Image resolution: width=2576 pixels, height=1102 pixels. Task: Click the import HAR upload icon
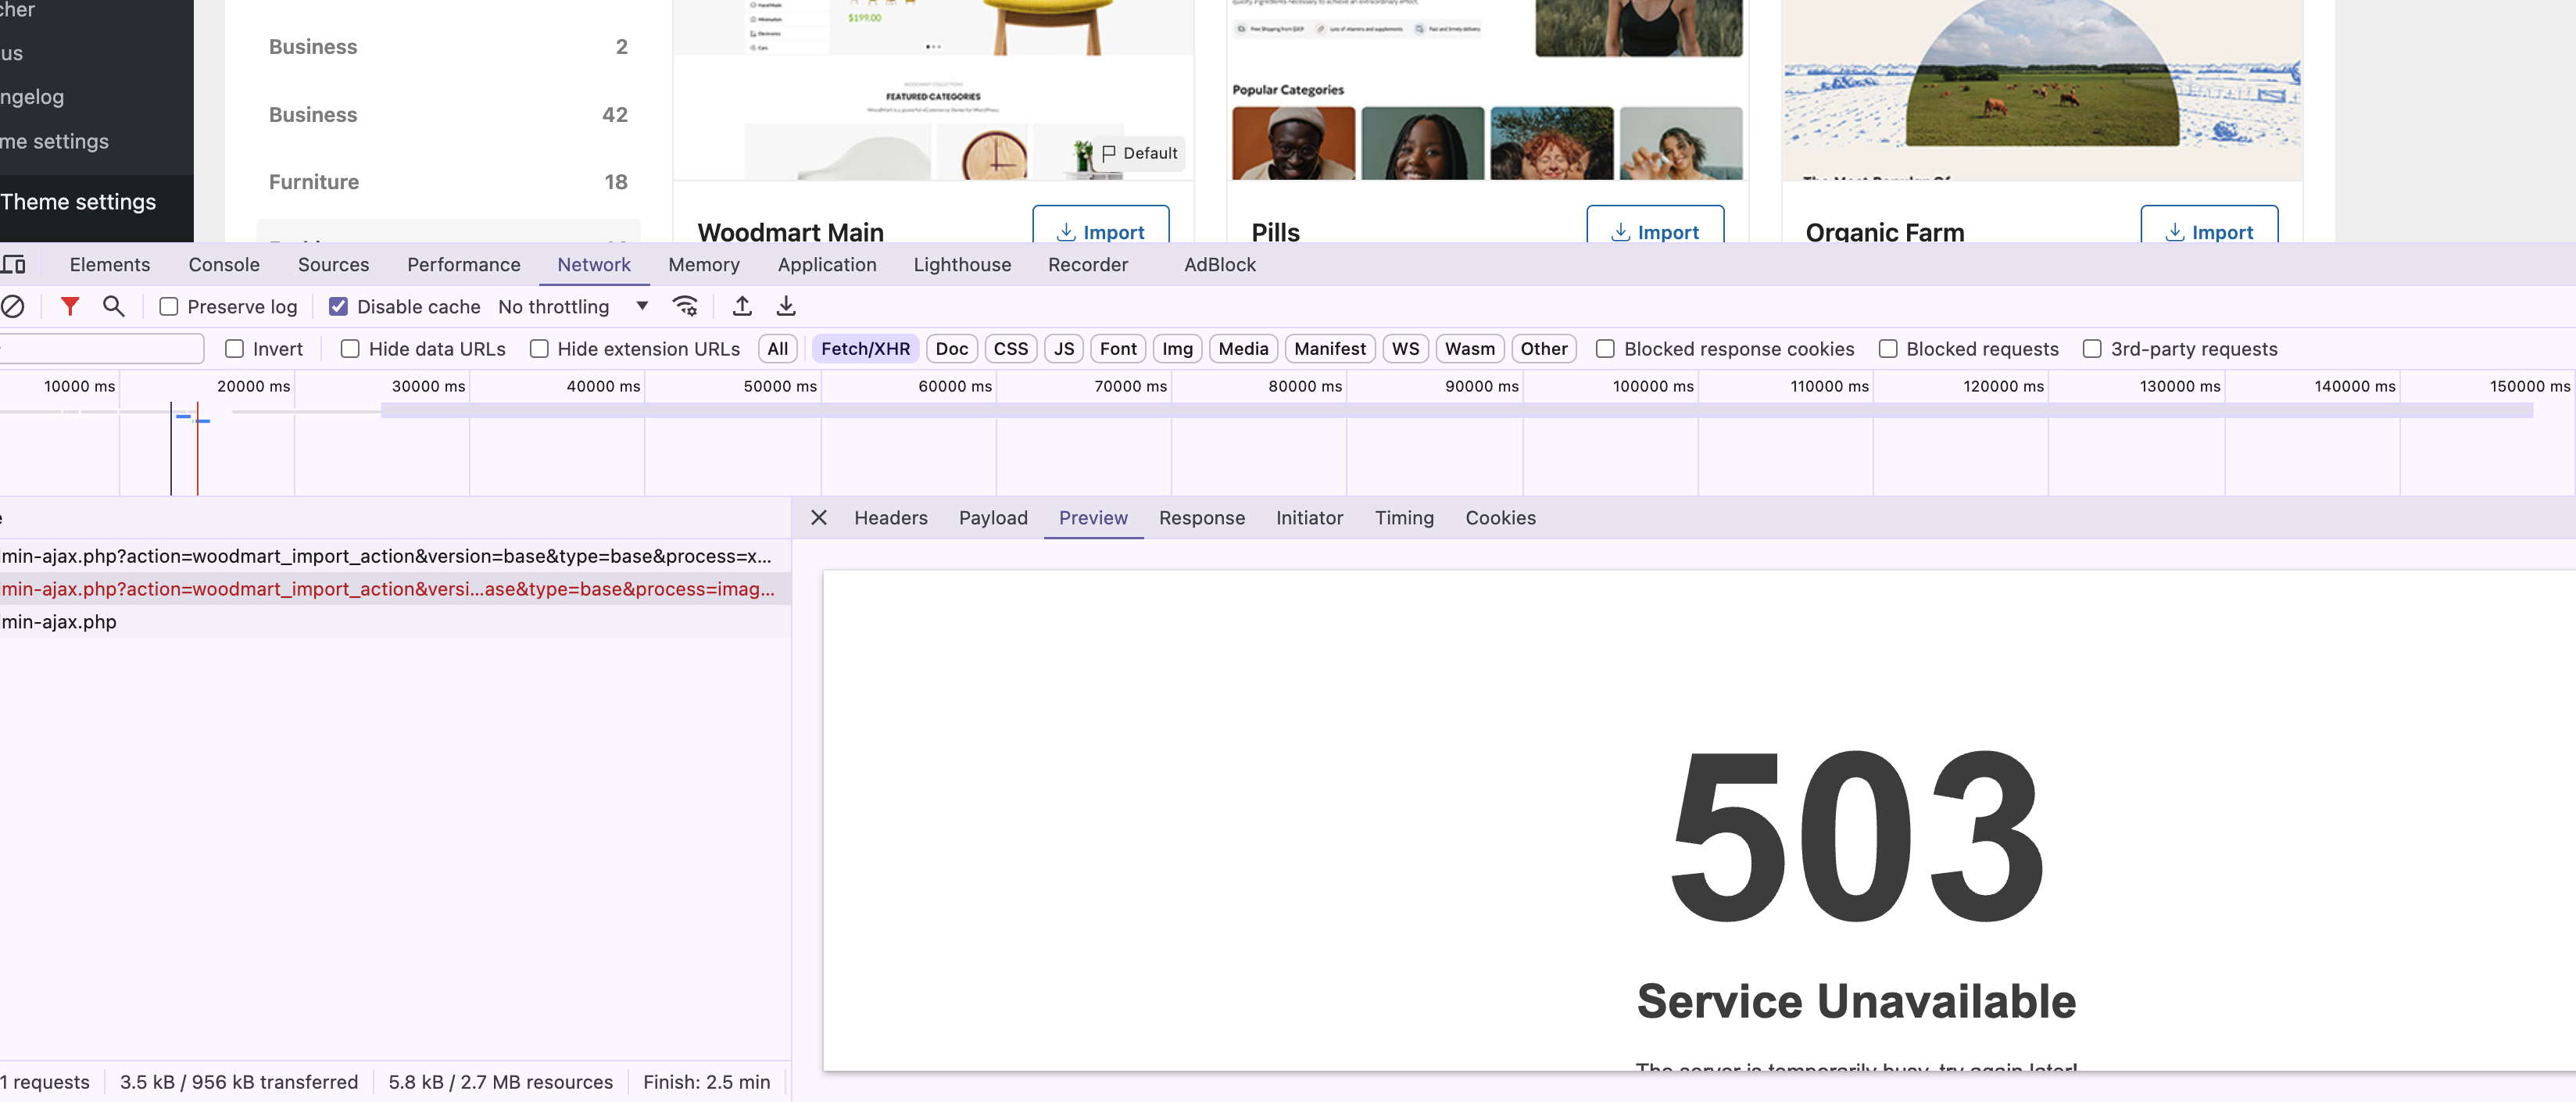(742, 307)
